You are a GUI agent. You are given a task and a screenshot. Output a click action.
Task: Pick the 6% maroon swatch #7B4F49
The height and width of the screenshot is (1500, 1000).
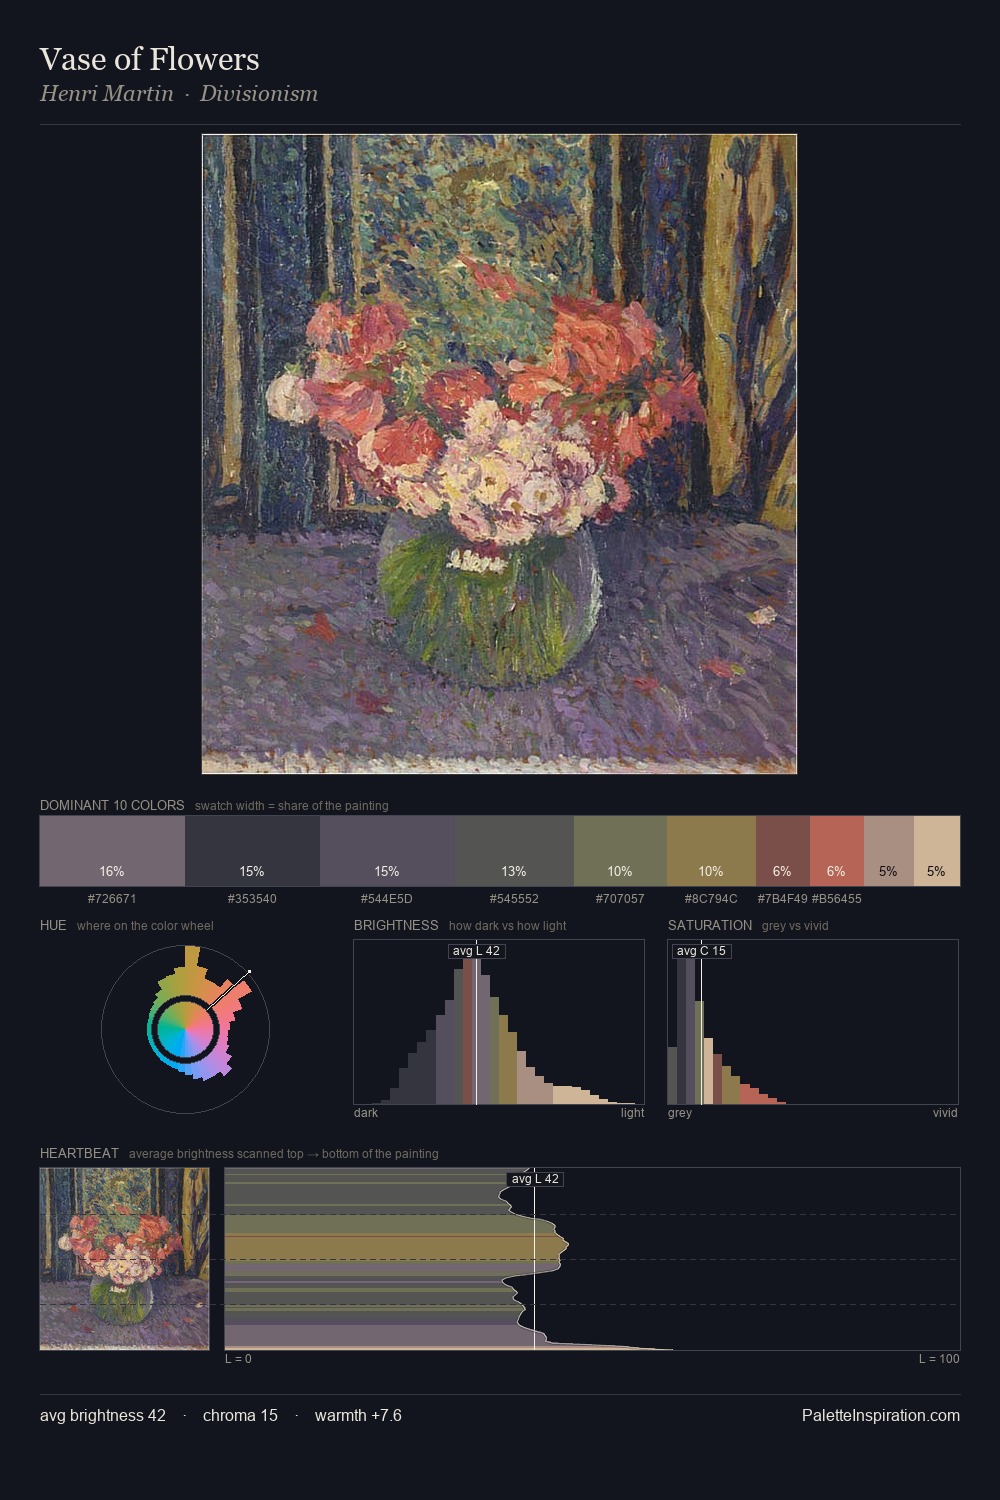(x=782, y=851)
